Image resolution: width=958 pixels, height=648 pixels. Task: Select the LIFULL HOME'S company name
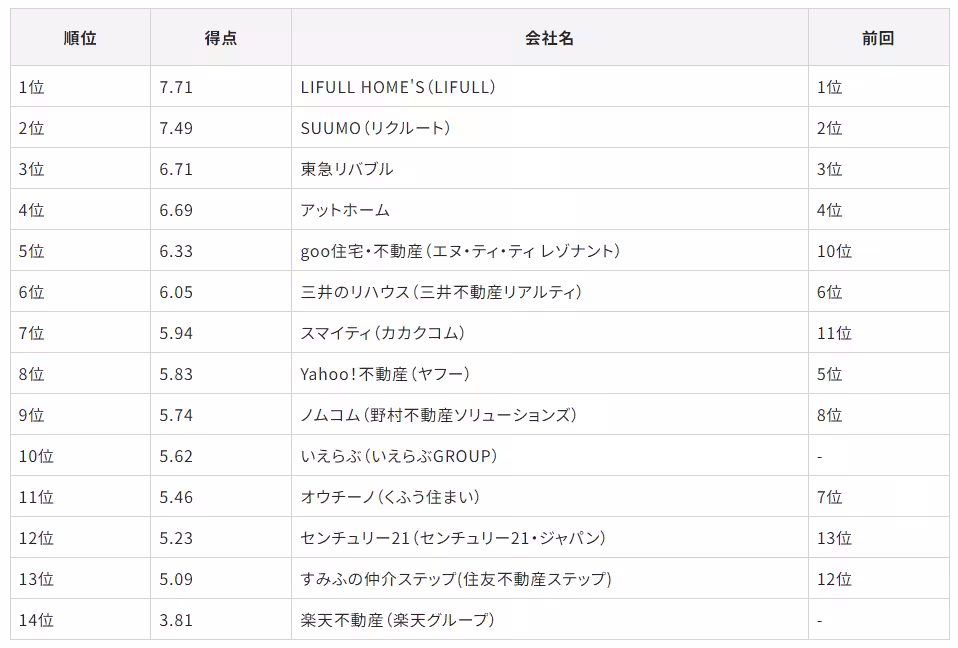tap(398, 87)
